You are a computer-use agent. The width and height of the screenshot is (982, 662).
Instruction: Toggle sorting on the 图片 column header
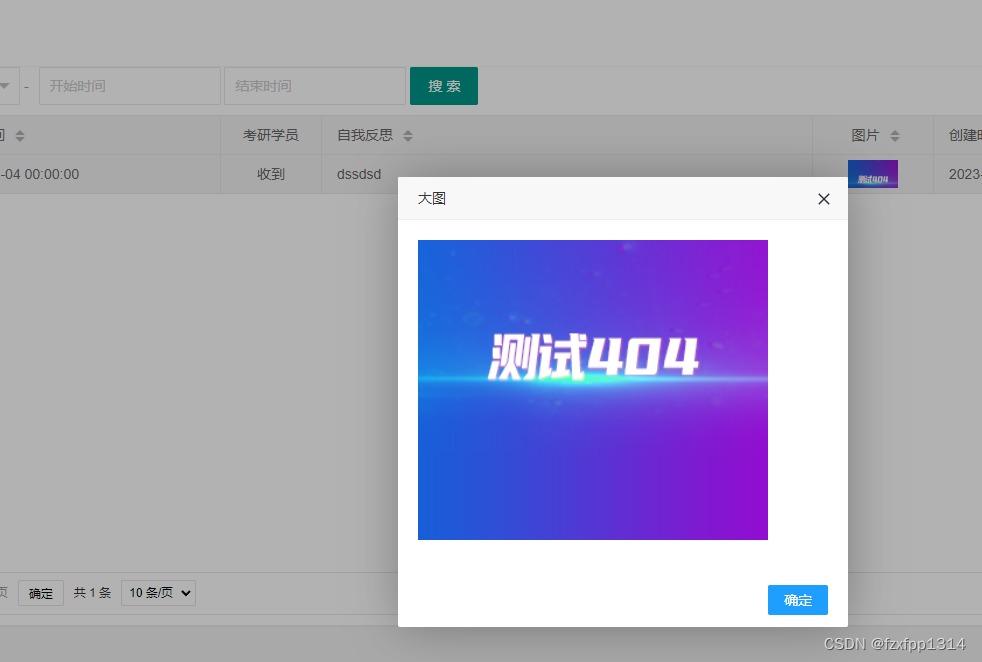[x=871, y=135]
